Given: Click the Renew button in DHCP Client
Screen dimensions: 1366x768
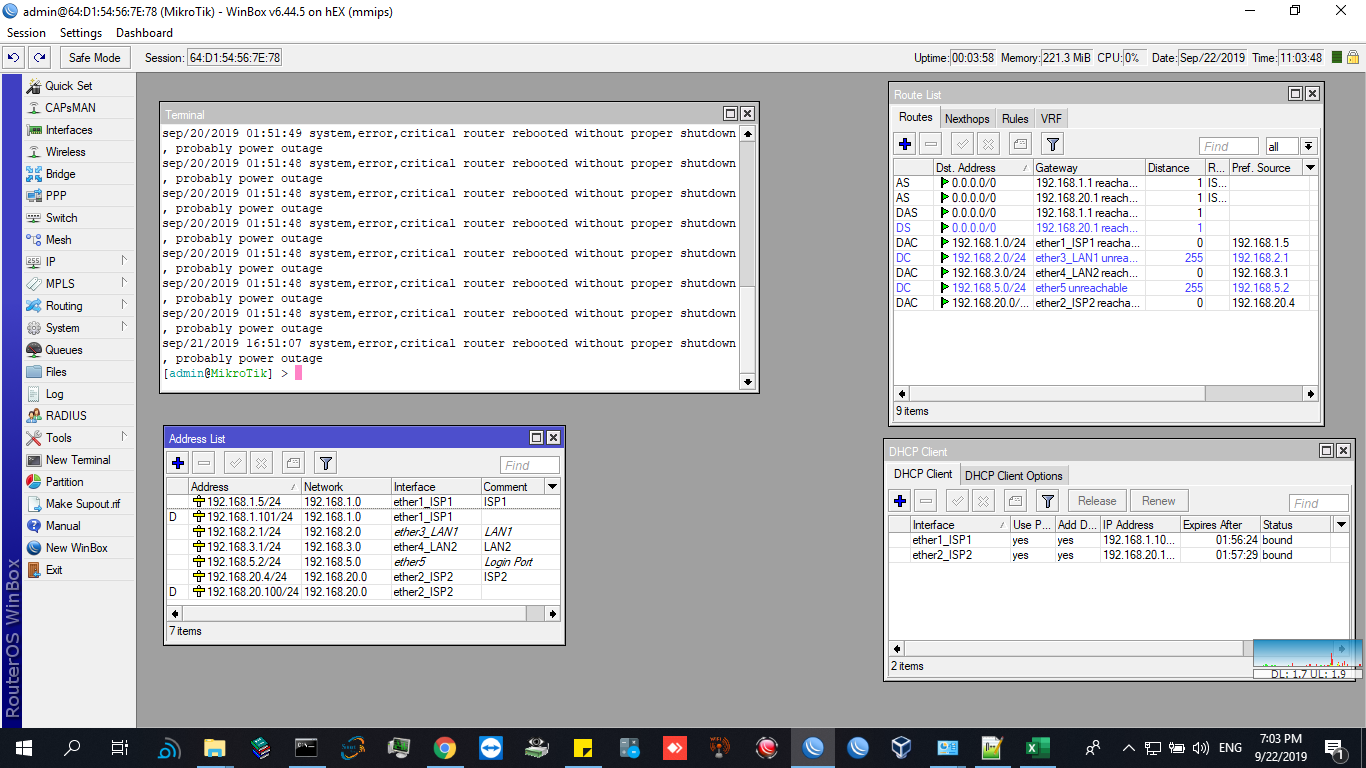Looking at the screenshot, I should [1159, 501].
